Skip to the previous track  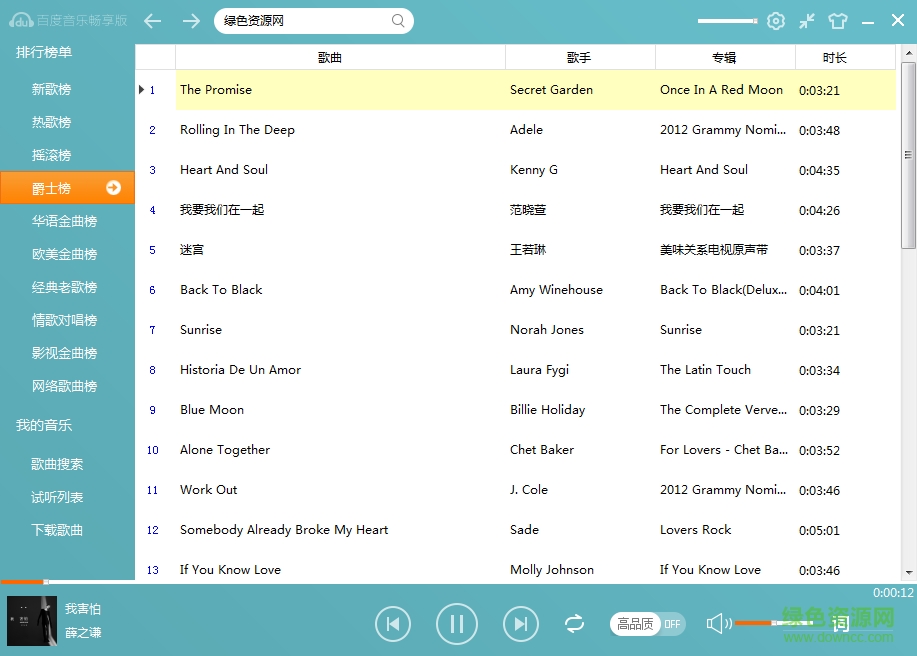[x=393, y=623]
